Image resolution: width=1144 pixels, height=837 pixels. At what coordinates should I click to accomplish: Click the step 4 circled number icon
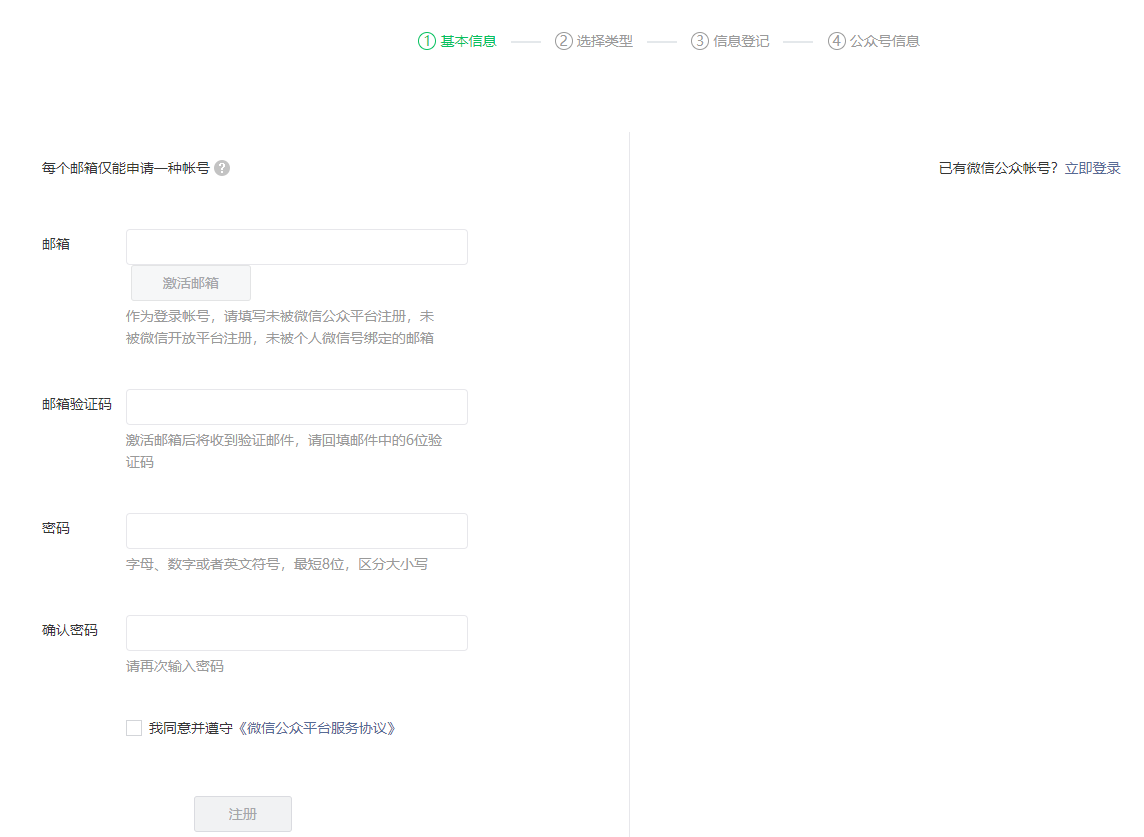[x=837, y=41]
